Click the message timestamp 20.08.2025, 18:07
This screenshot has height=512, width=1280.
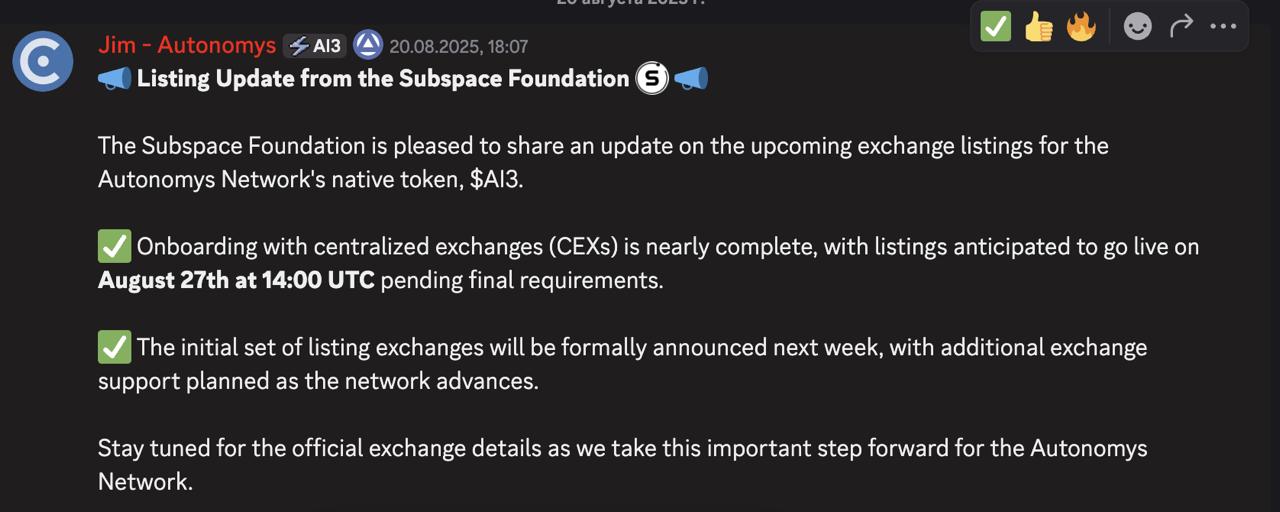tap(458, 46)
